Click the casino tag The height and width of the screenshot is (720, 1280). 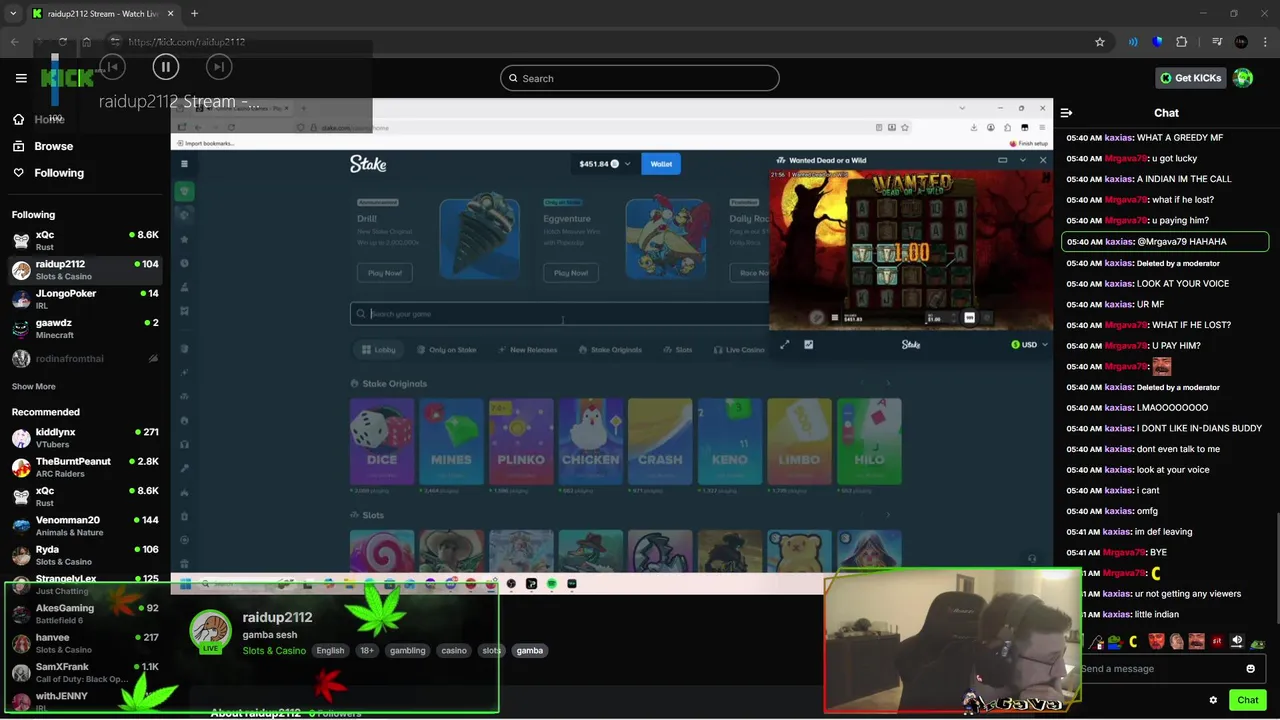coord(454,650)
